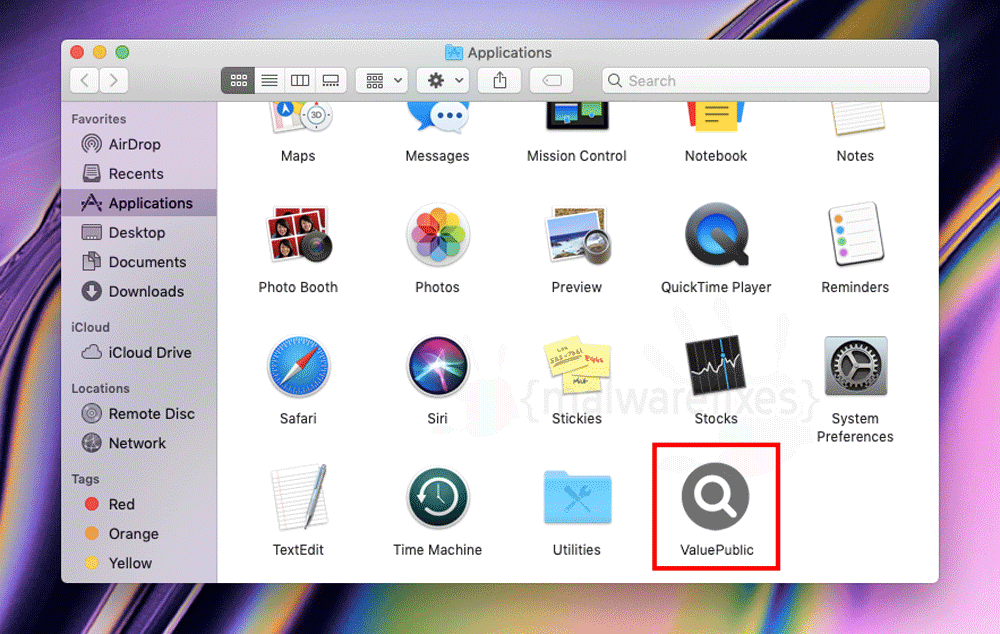Open the Action gear menu
The image size is (1000, 634).
(x=443, y=80)
